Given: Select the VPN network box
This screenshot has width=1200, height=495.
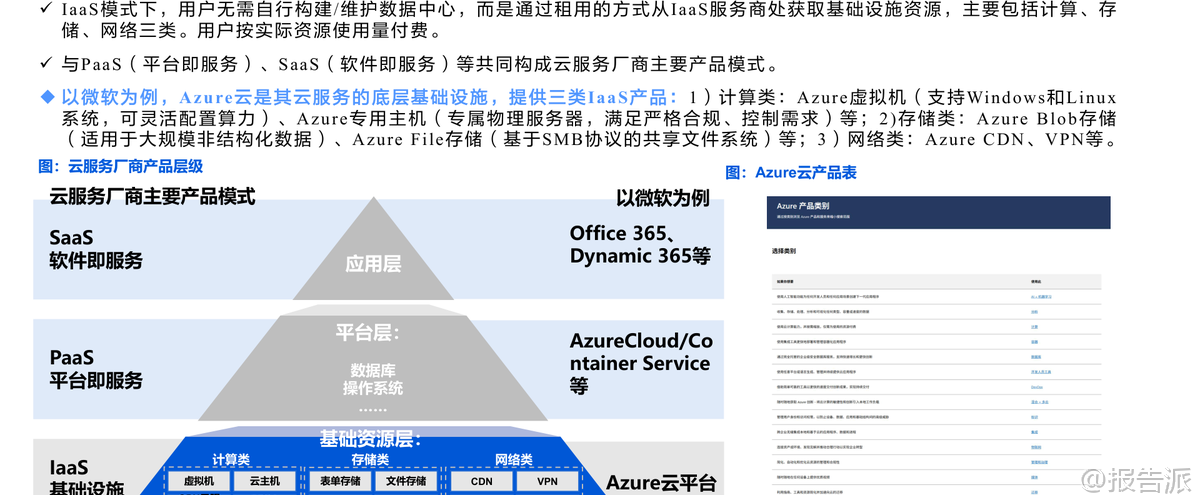Looking at the screenshot, I should click(547, 481).
